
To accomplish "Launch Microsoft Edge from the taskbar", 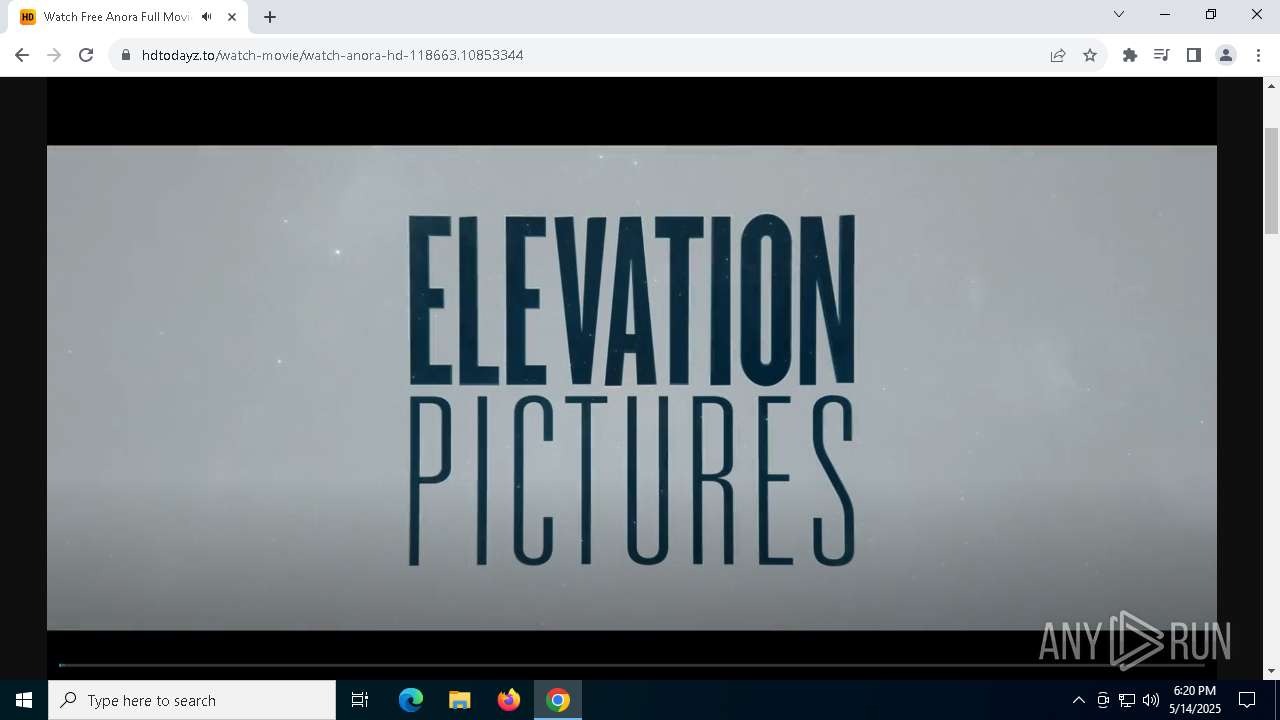I will [411, 700].
